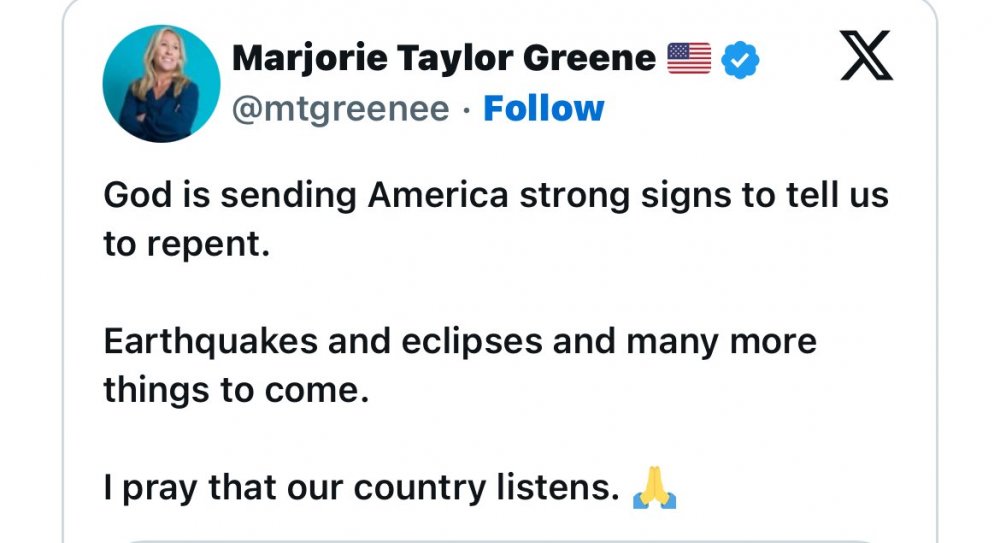Image resolution: width=1000 pixels, height=543 pixels.
Task: Click the sentence "I pray that our country listens."
Action: point(357,488)
